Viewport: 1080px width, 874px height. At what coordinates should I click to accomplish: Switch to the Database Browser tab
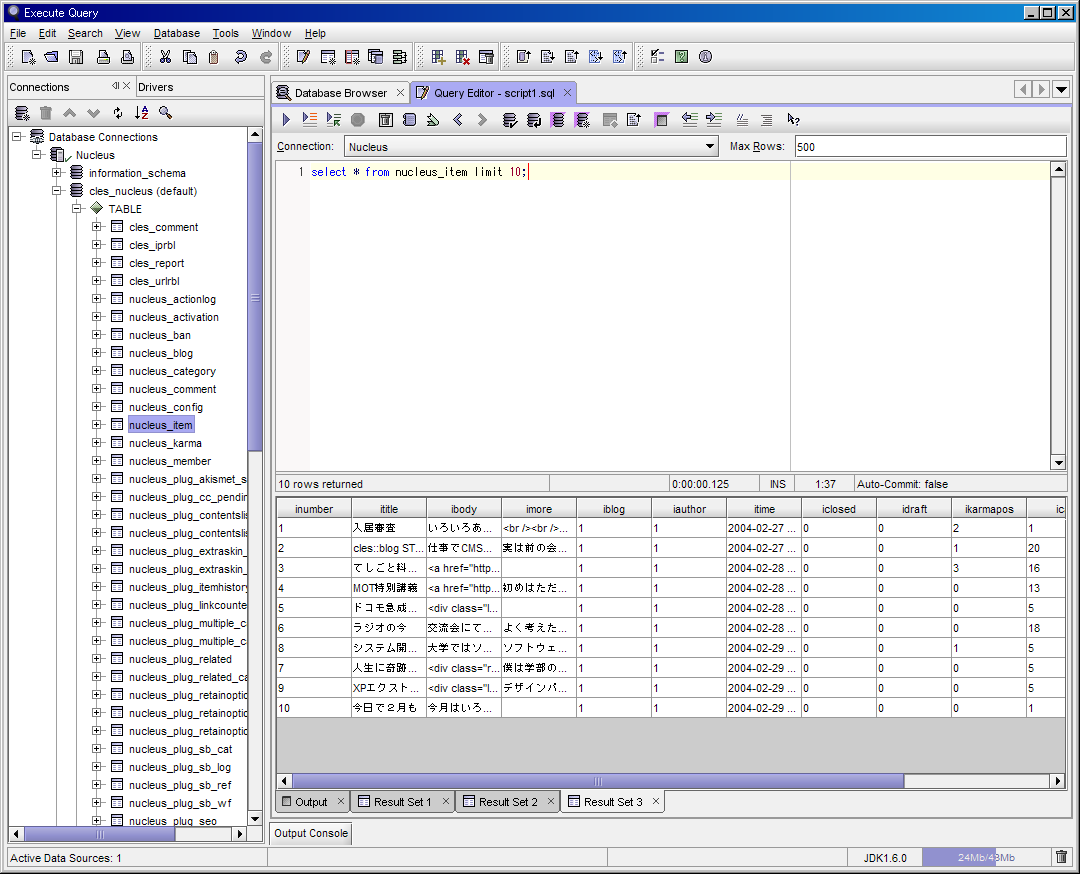(339, 93)
